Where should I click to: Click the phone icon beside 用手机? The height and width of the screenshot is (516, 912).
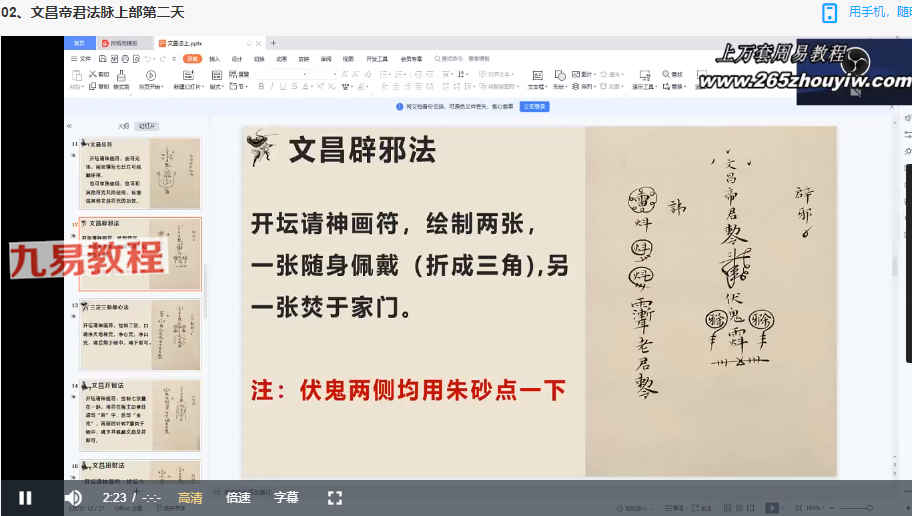829,13
